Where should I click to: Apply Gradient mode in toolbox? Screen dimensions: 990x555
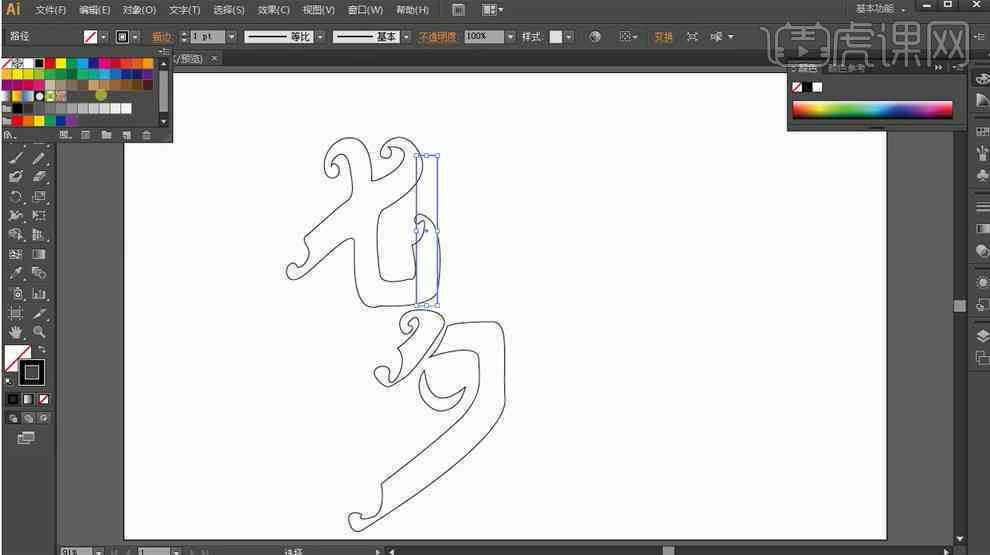point(28,399)
